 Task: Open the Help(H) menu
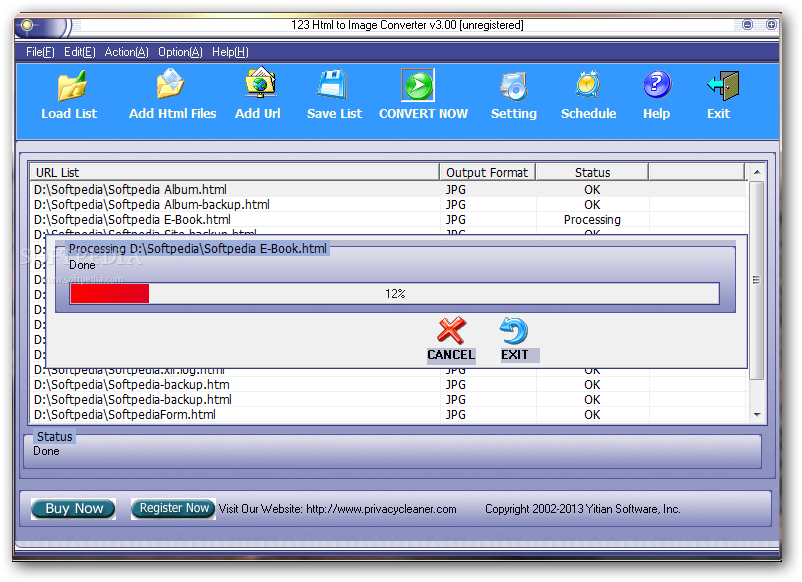point(230,52)
